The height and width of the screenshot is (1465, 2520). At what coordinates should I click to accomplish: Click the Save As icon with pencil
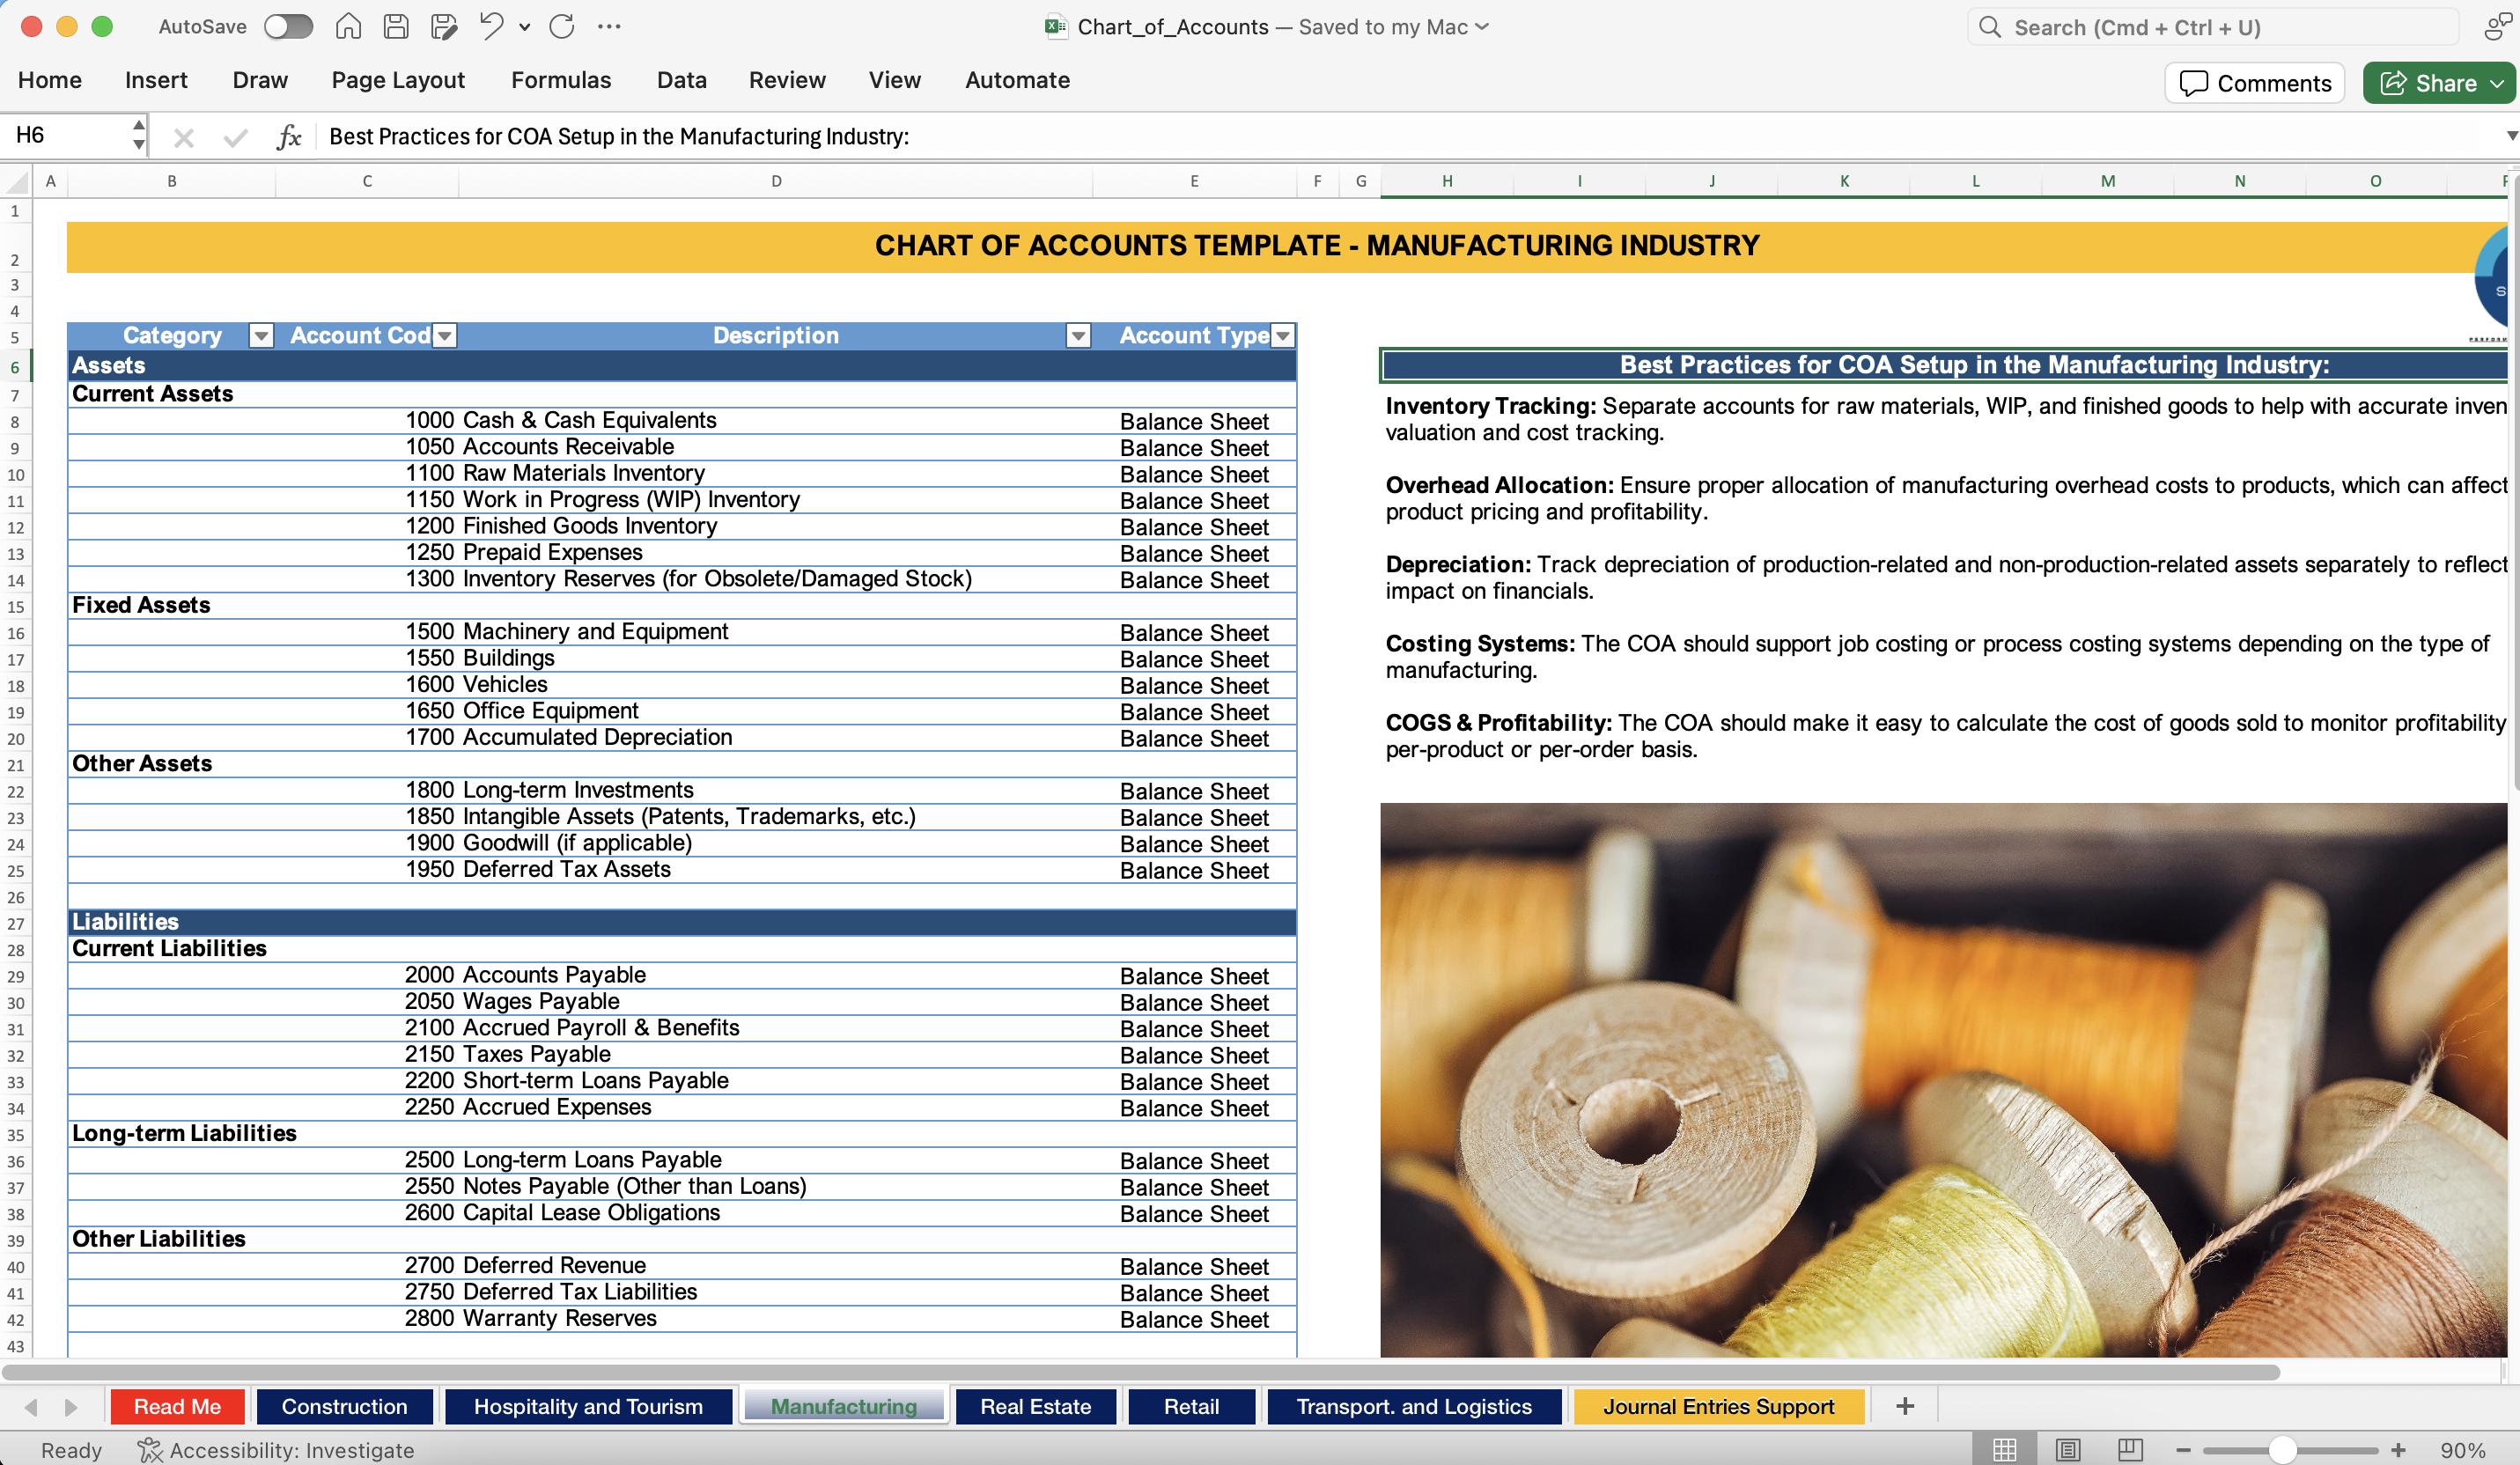[x=444, y=27]
